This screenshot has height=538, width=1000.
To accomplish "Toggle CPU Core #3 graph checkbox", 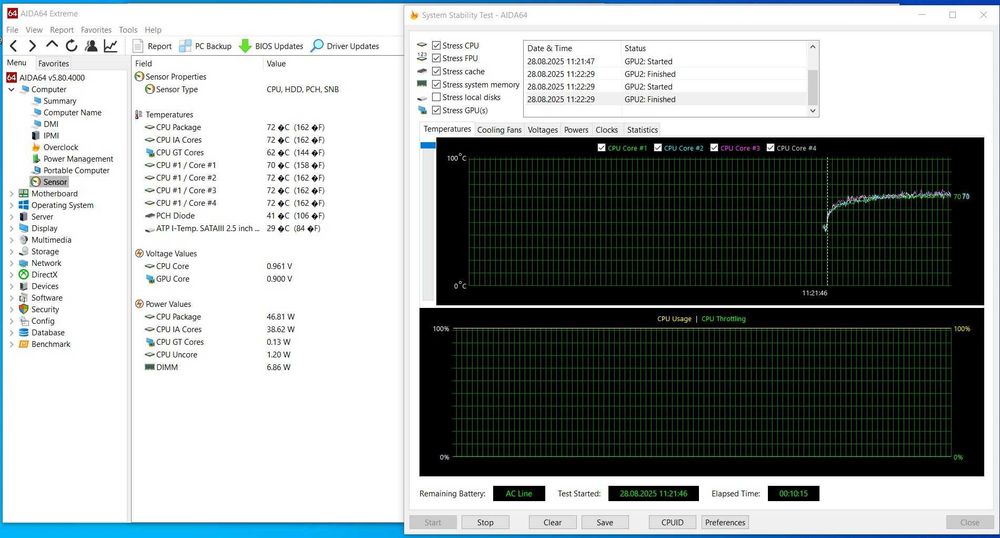I will click(714, 147).
